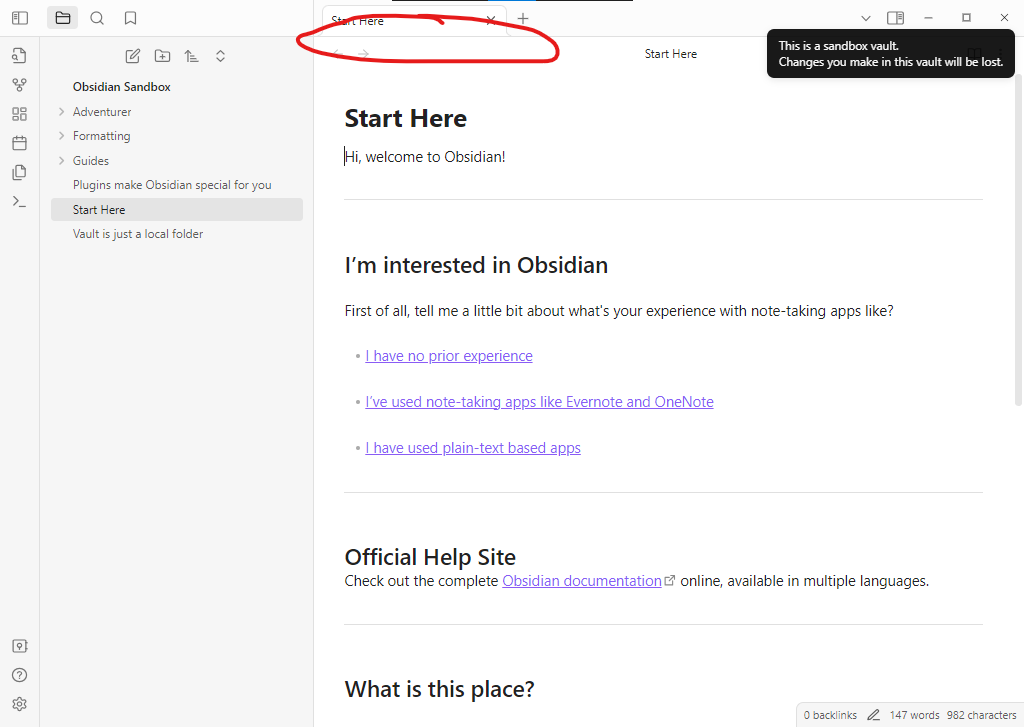Switch to the Search tab

(96, 17)
